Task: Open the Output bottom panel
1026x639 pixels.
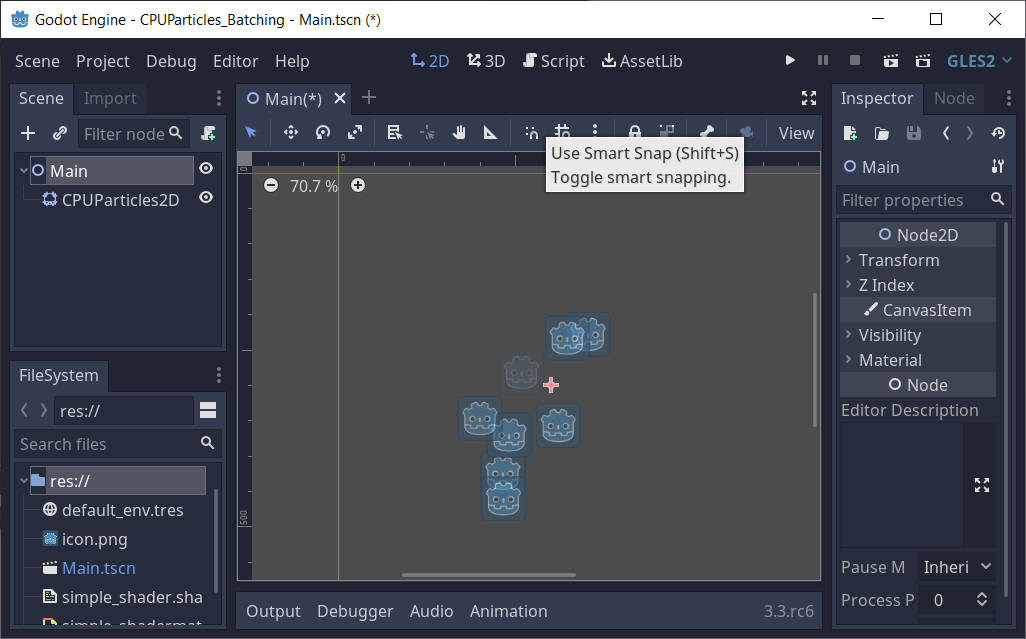Action: pyautogui.click(x=273, y=611)
